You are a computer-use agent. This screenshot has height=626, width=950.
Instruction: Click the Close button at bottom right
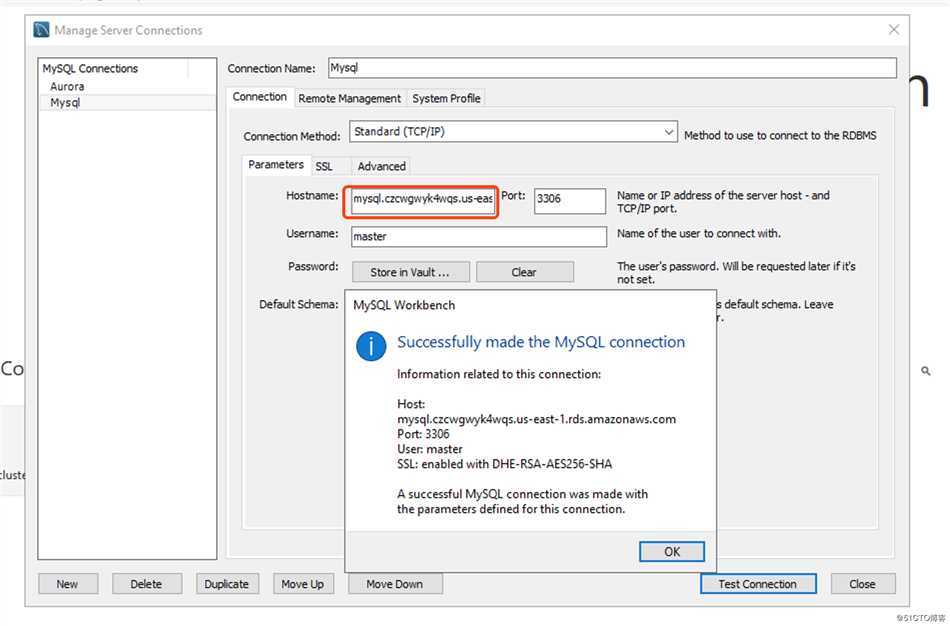862,584
